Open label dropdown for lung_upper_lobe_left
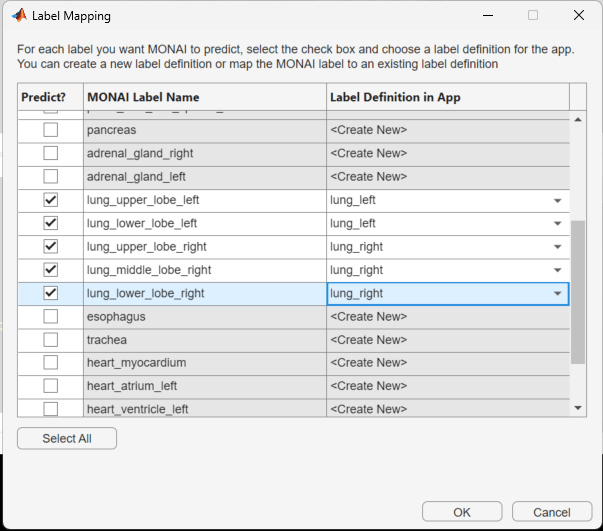Image resolution: width=603 pixels, height=531 pixels. [557, 200]
